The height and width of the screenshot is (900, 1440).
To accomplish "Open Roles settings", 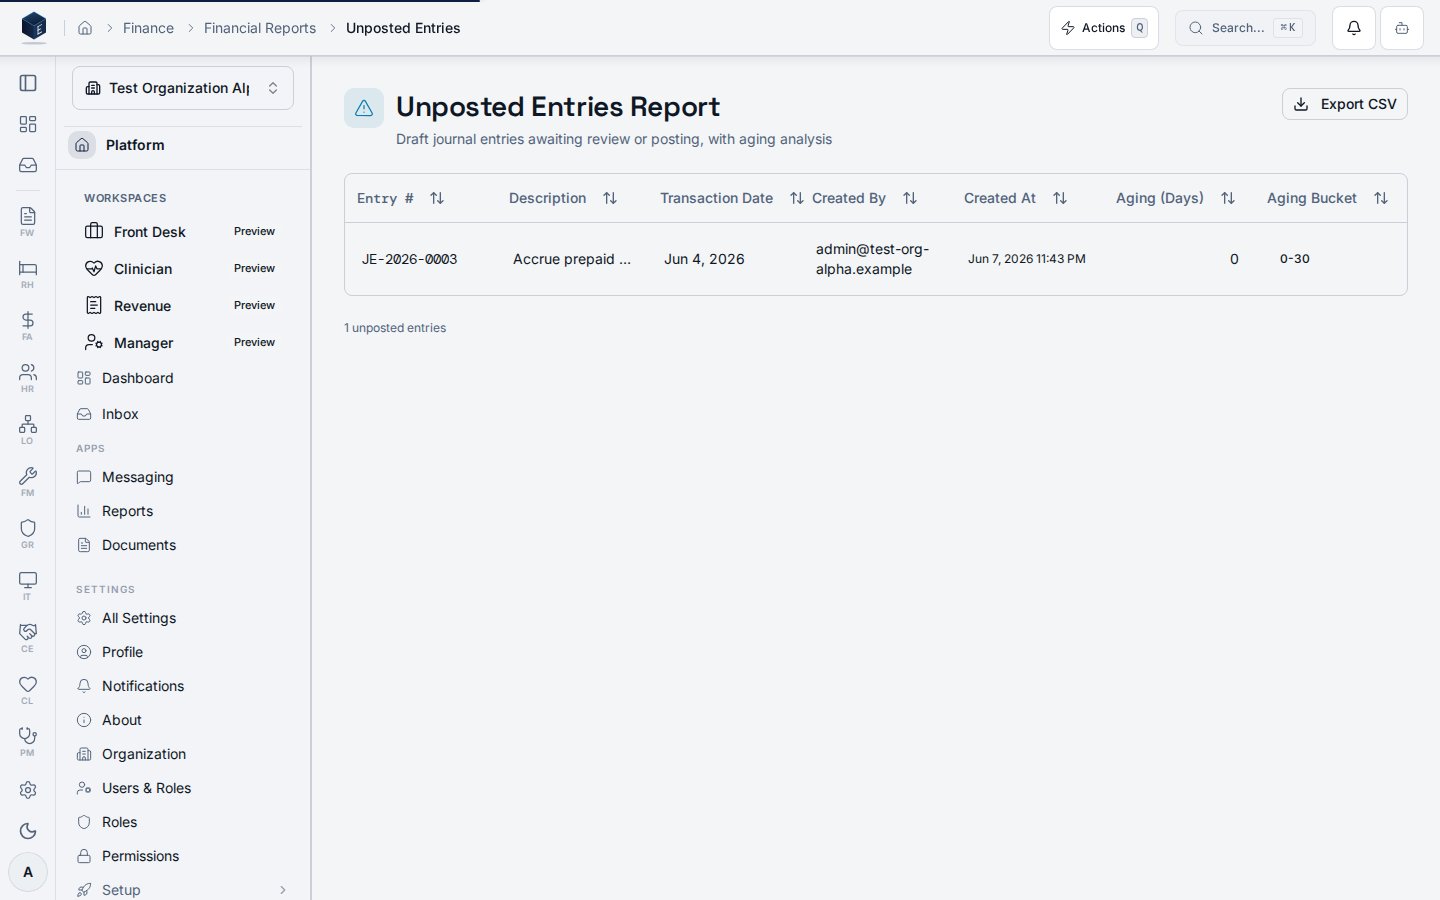I will pyautogui.click(x=183, y=822).
